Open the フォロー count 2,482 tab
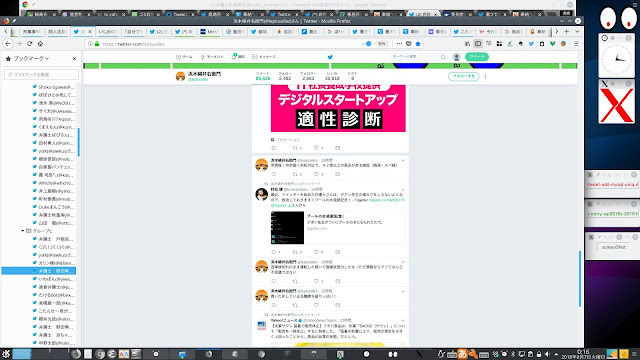Viewport: 640px width, 360px height. pyautogui.click(x=285, y=76)
